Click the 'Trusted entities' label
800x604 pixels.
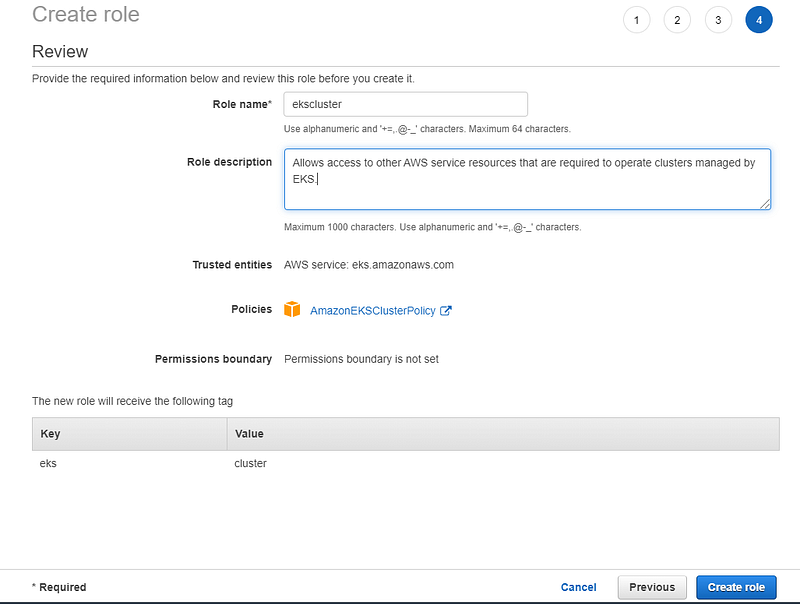[232, 265]
